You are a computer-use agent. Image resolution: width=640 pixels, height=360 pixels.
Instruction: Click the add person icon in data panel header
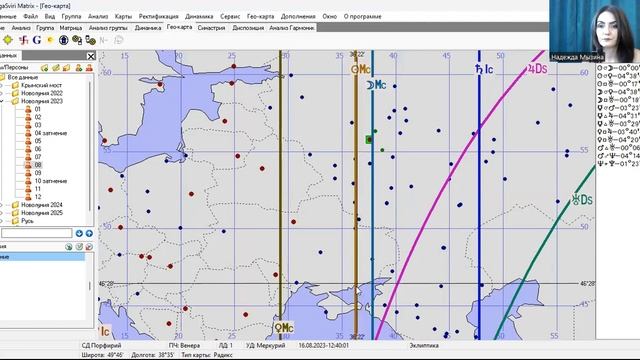point(79,67)
